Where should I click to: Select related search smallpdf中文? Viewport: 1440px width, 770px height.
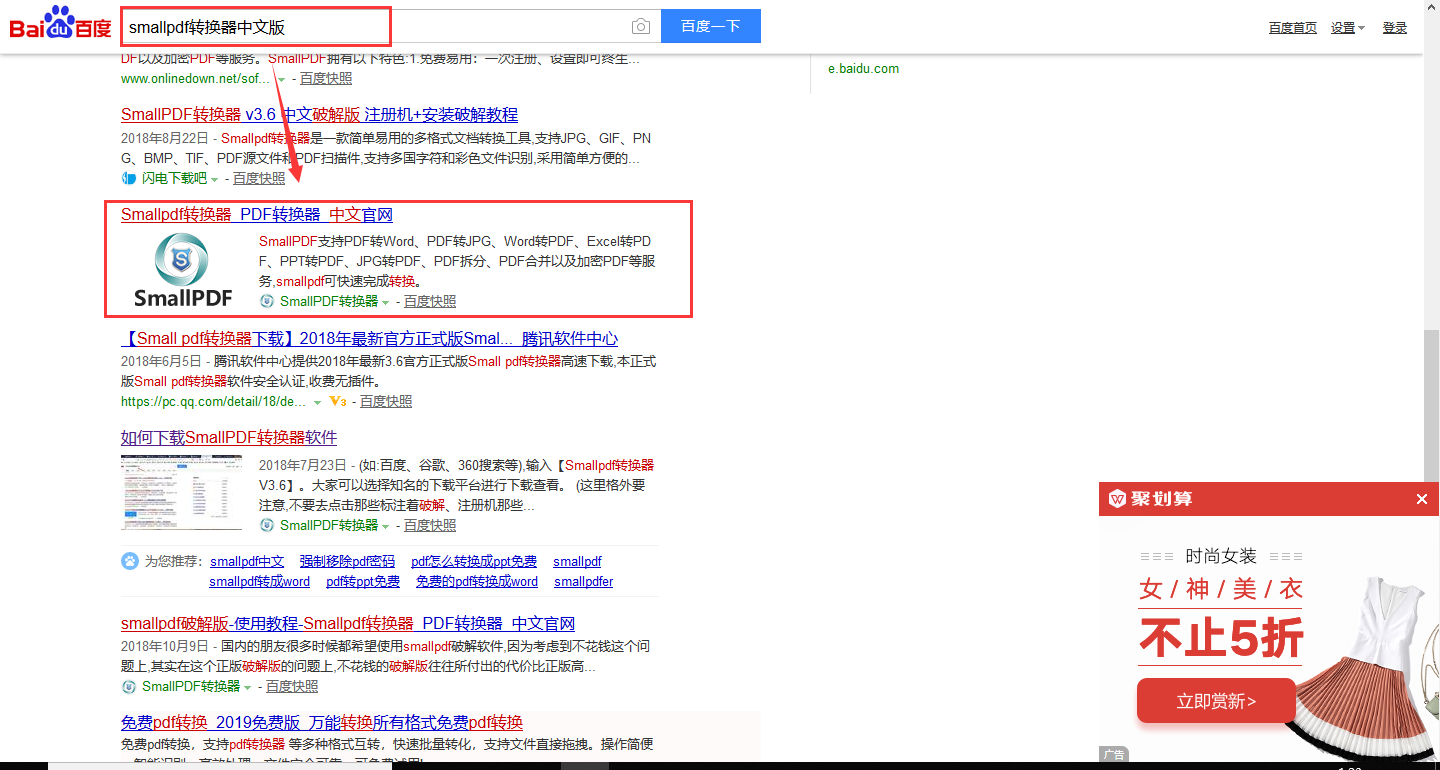[x=247, y=562]
